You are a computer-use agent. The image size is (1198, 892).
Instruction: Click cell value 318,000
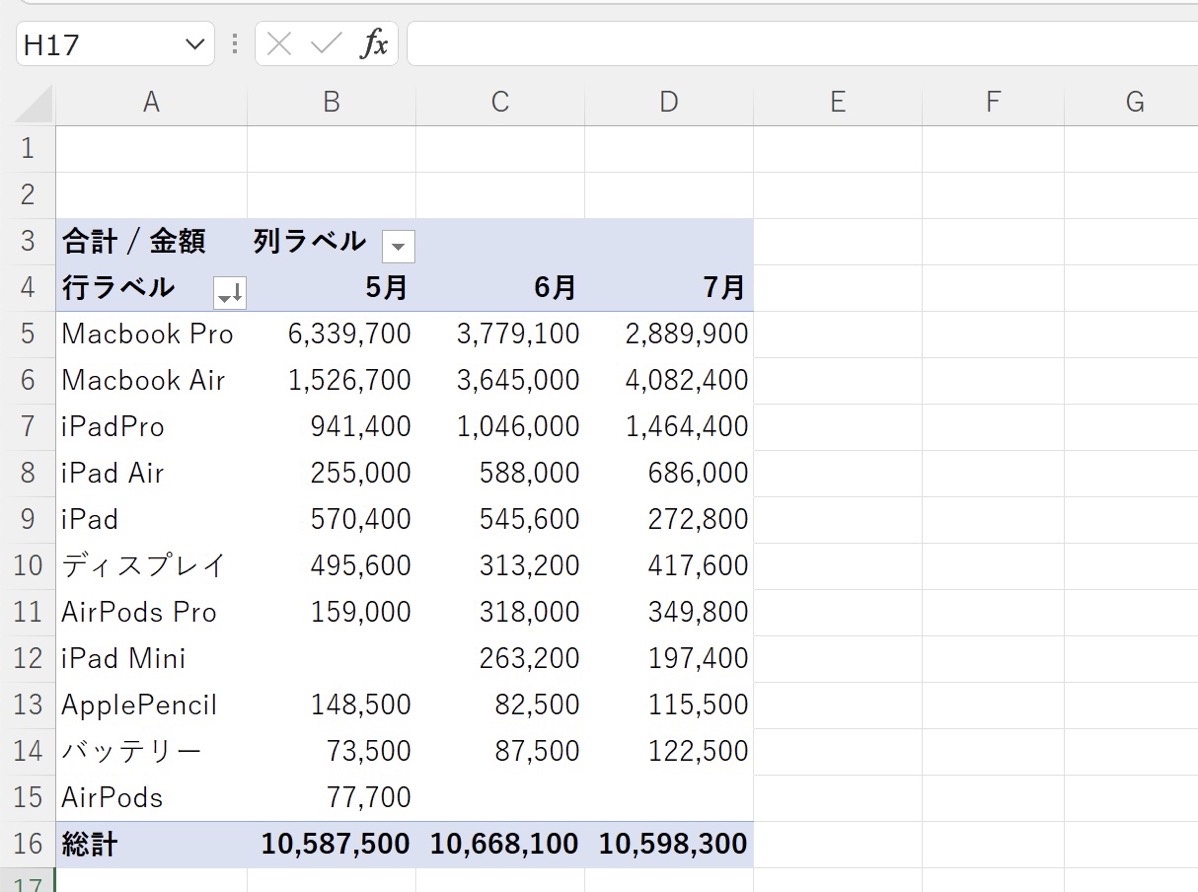500,612
